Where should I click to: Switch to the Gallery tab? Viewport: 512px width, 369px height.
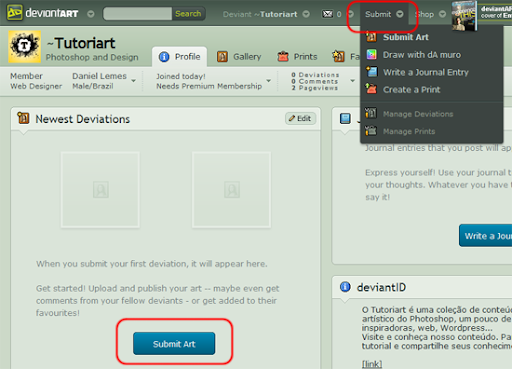click(x=239, y=57)
